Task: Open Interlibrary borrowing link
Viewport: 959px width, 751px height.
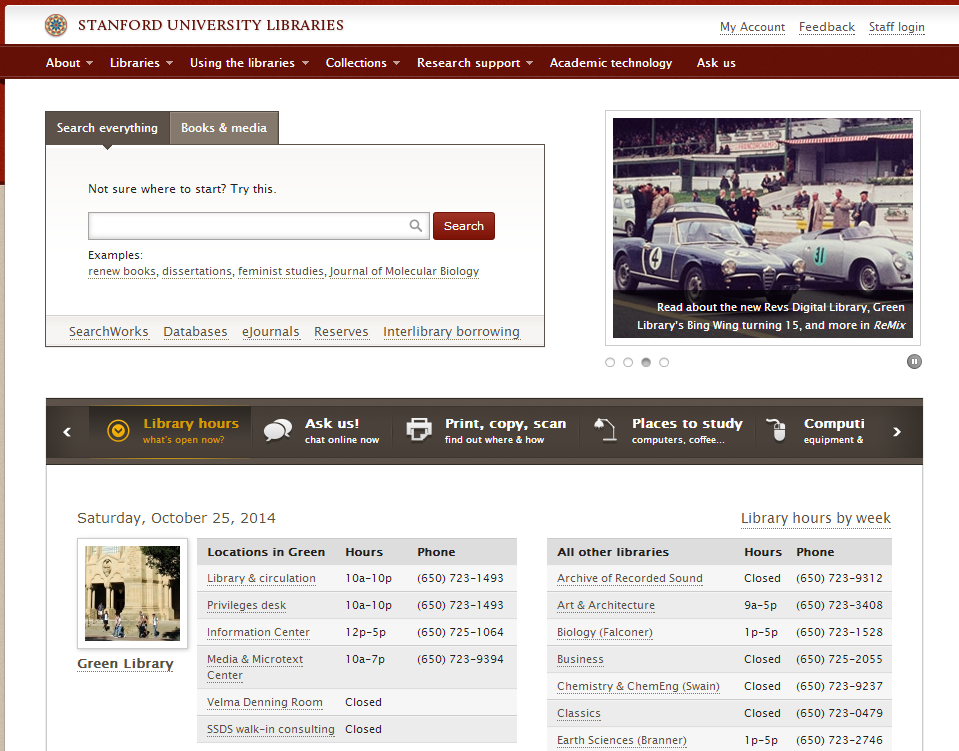Action: coord(451,331)
